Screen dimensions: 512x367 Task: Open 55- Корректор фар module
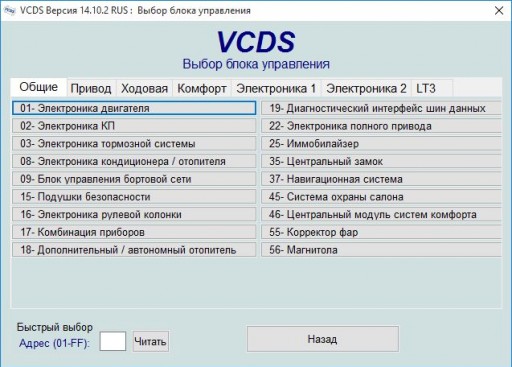tap(381, 232)
